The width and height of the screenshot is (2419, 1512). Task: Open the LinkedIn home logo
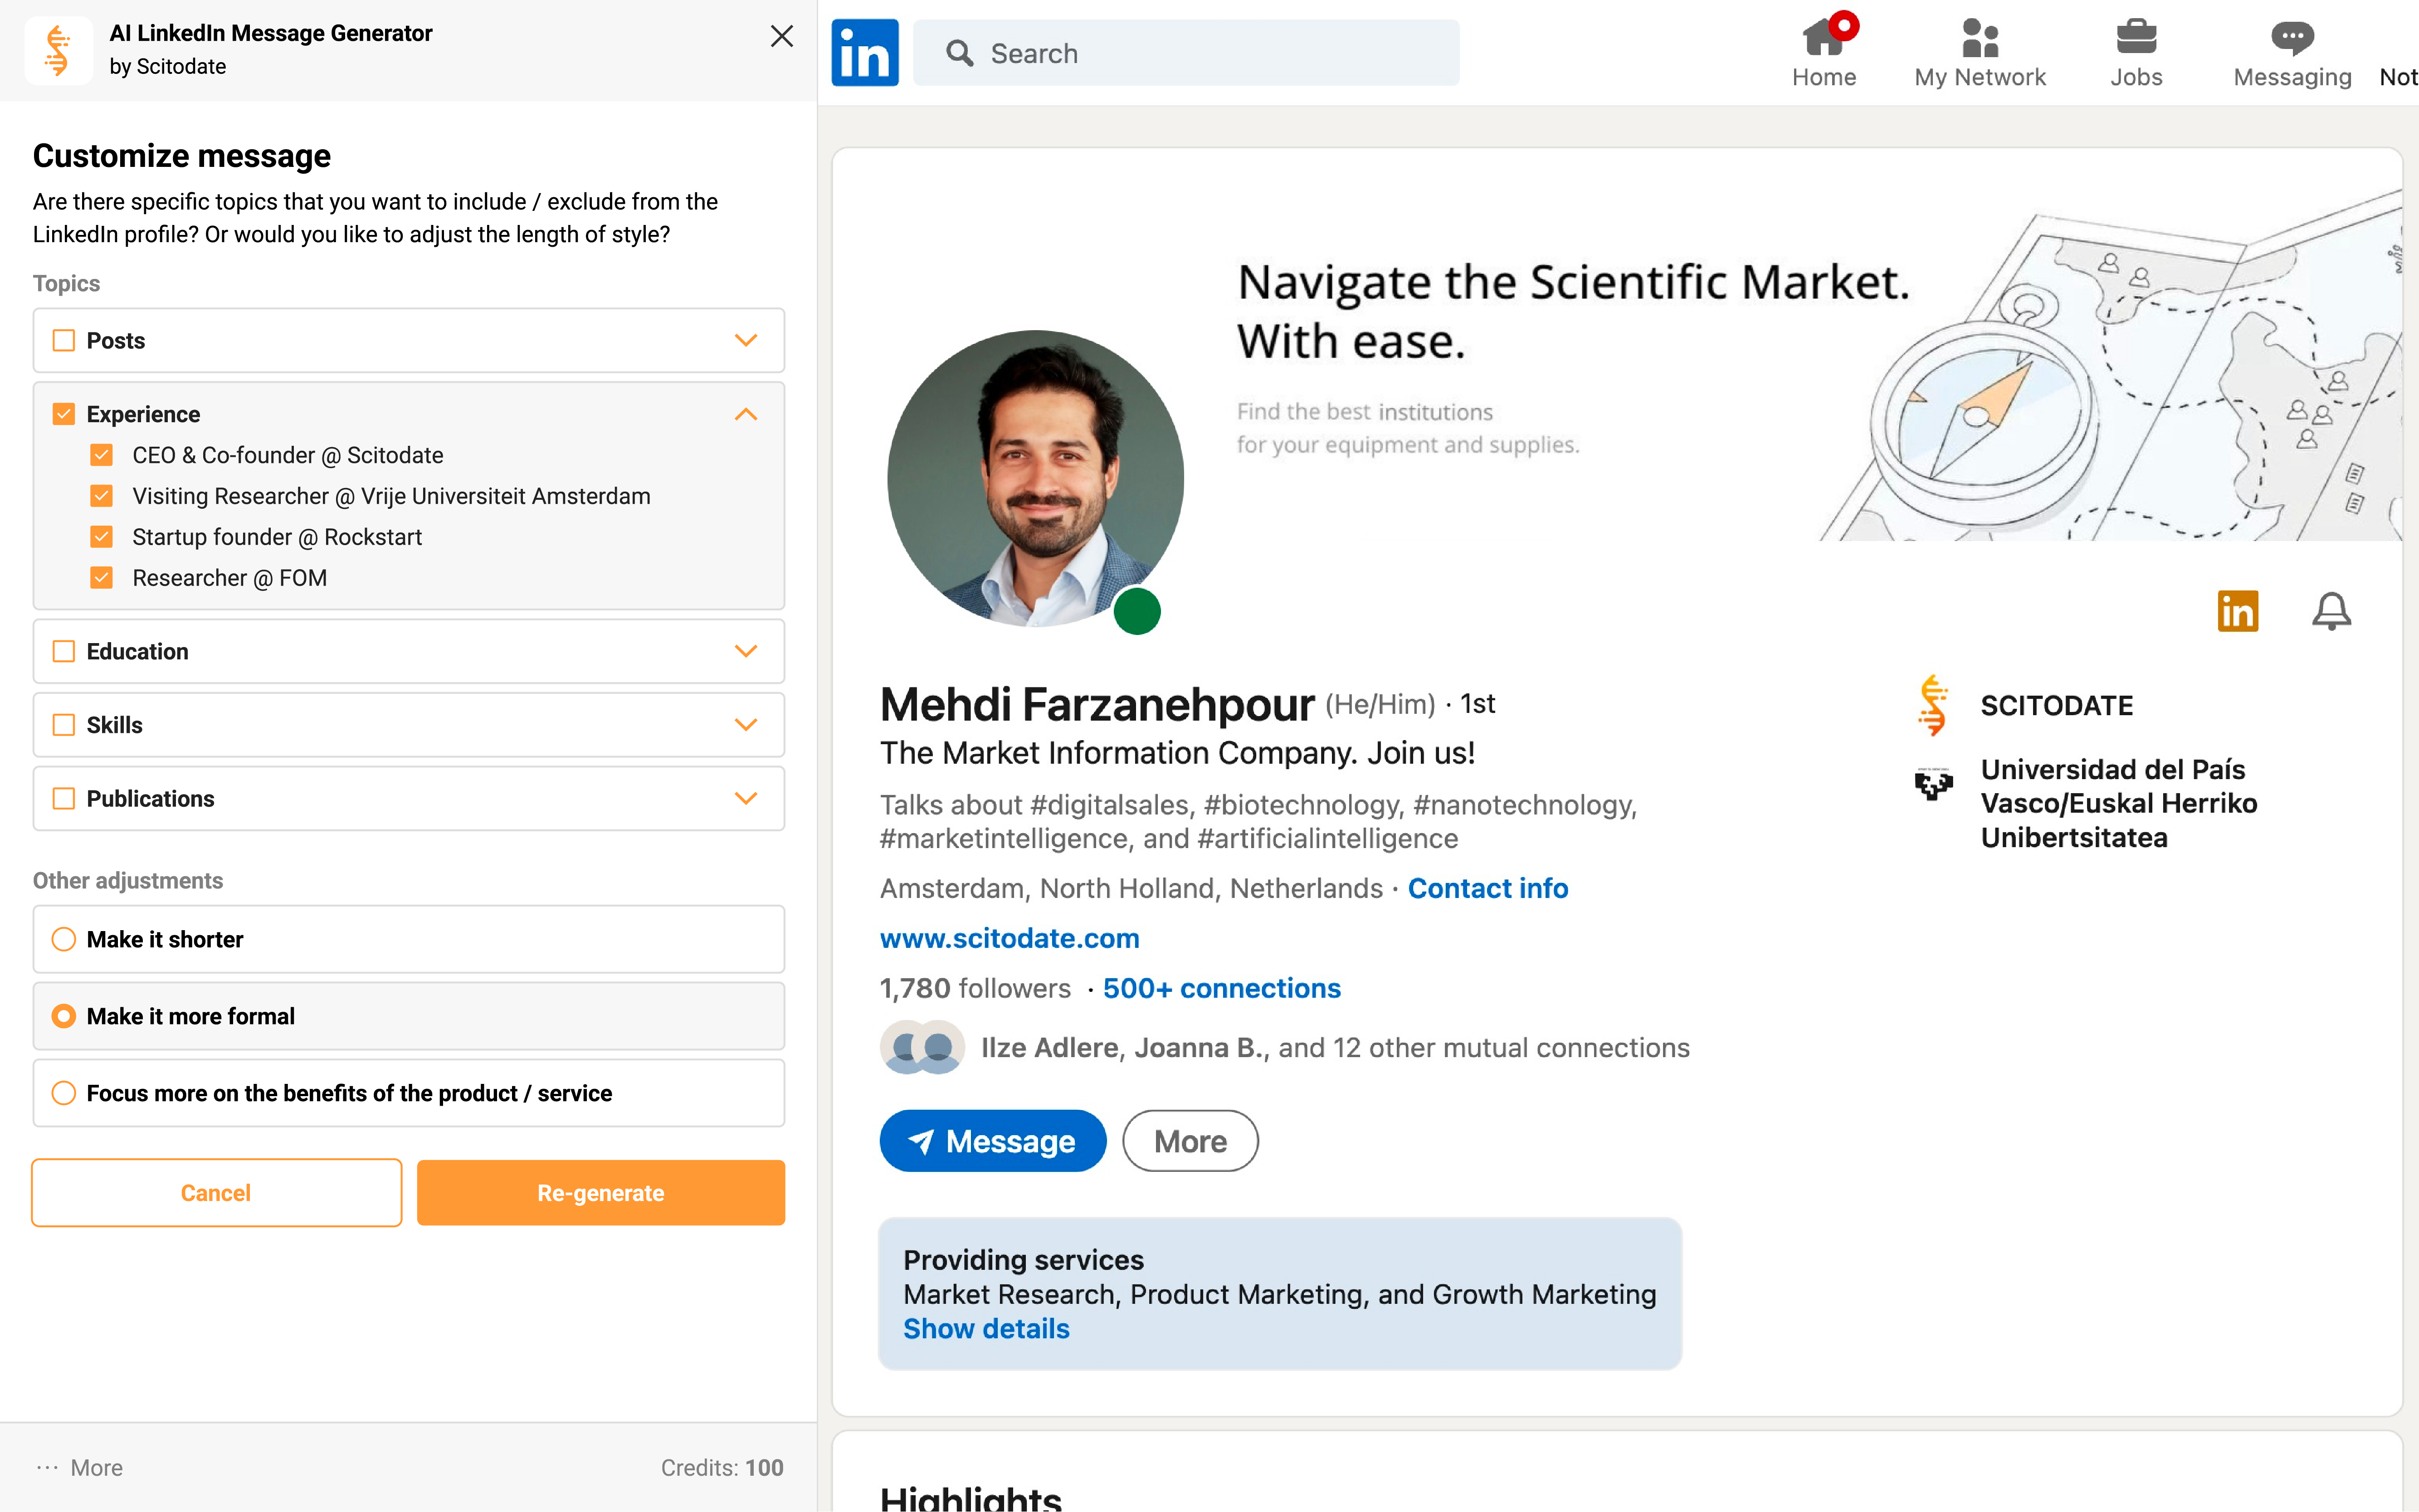865,53
